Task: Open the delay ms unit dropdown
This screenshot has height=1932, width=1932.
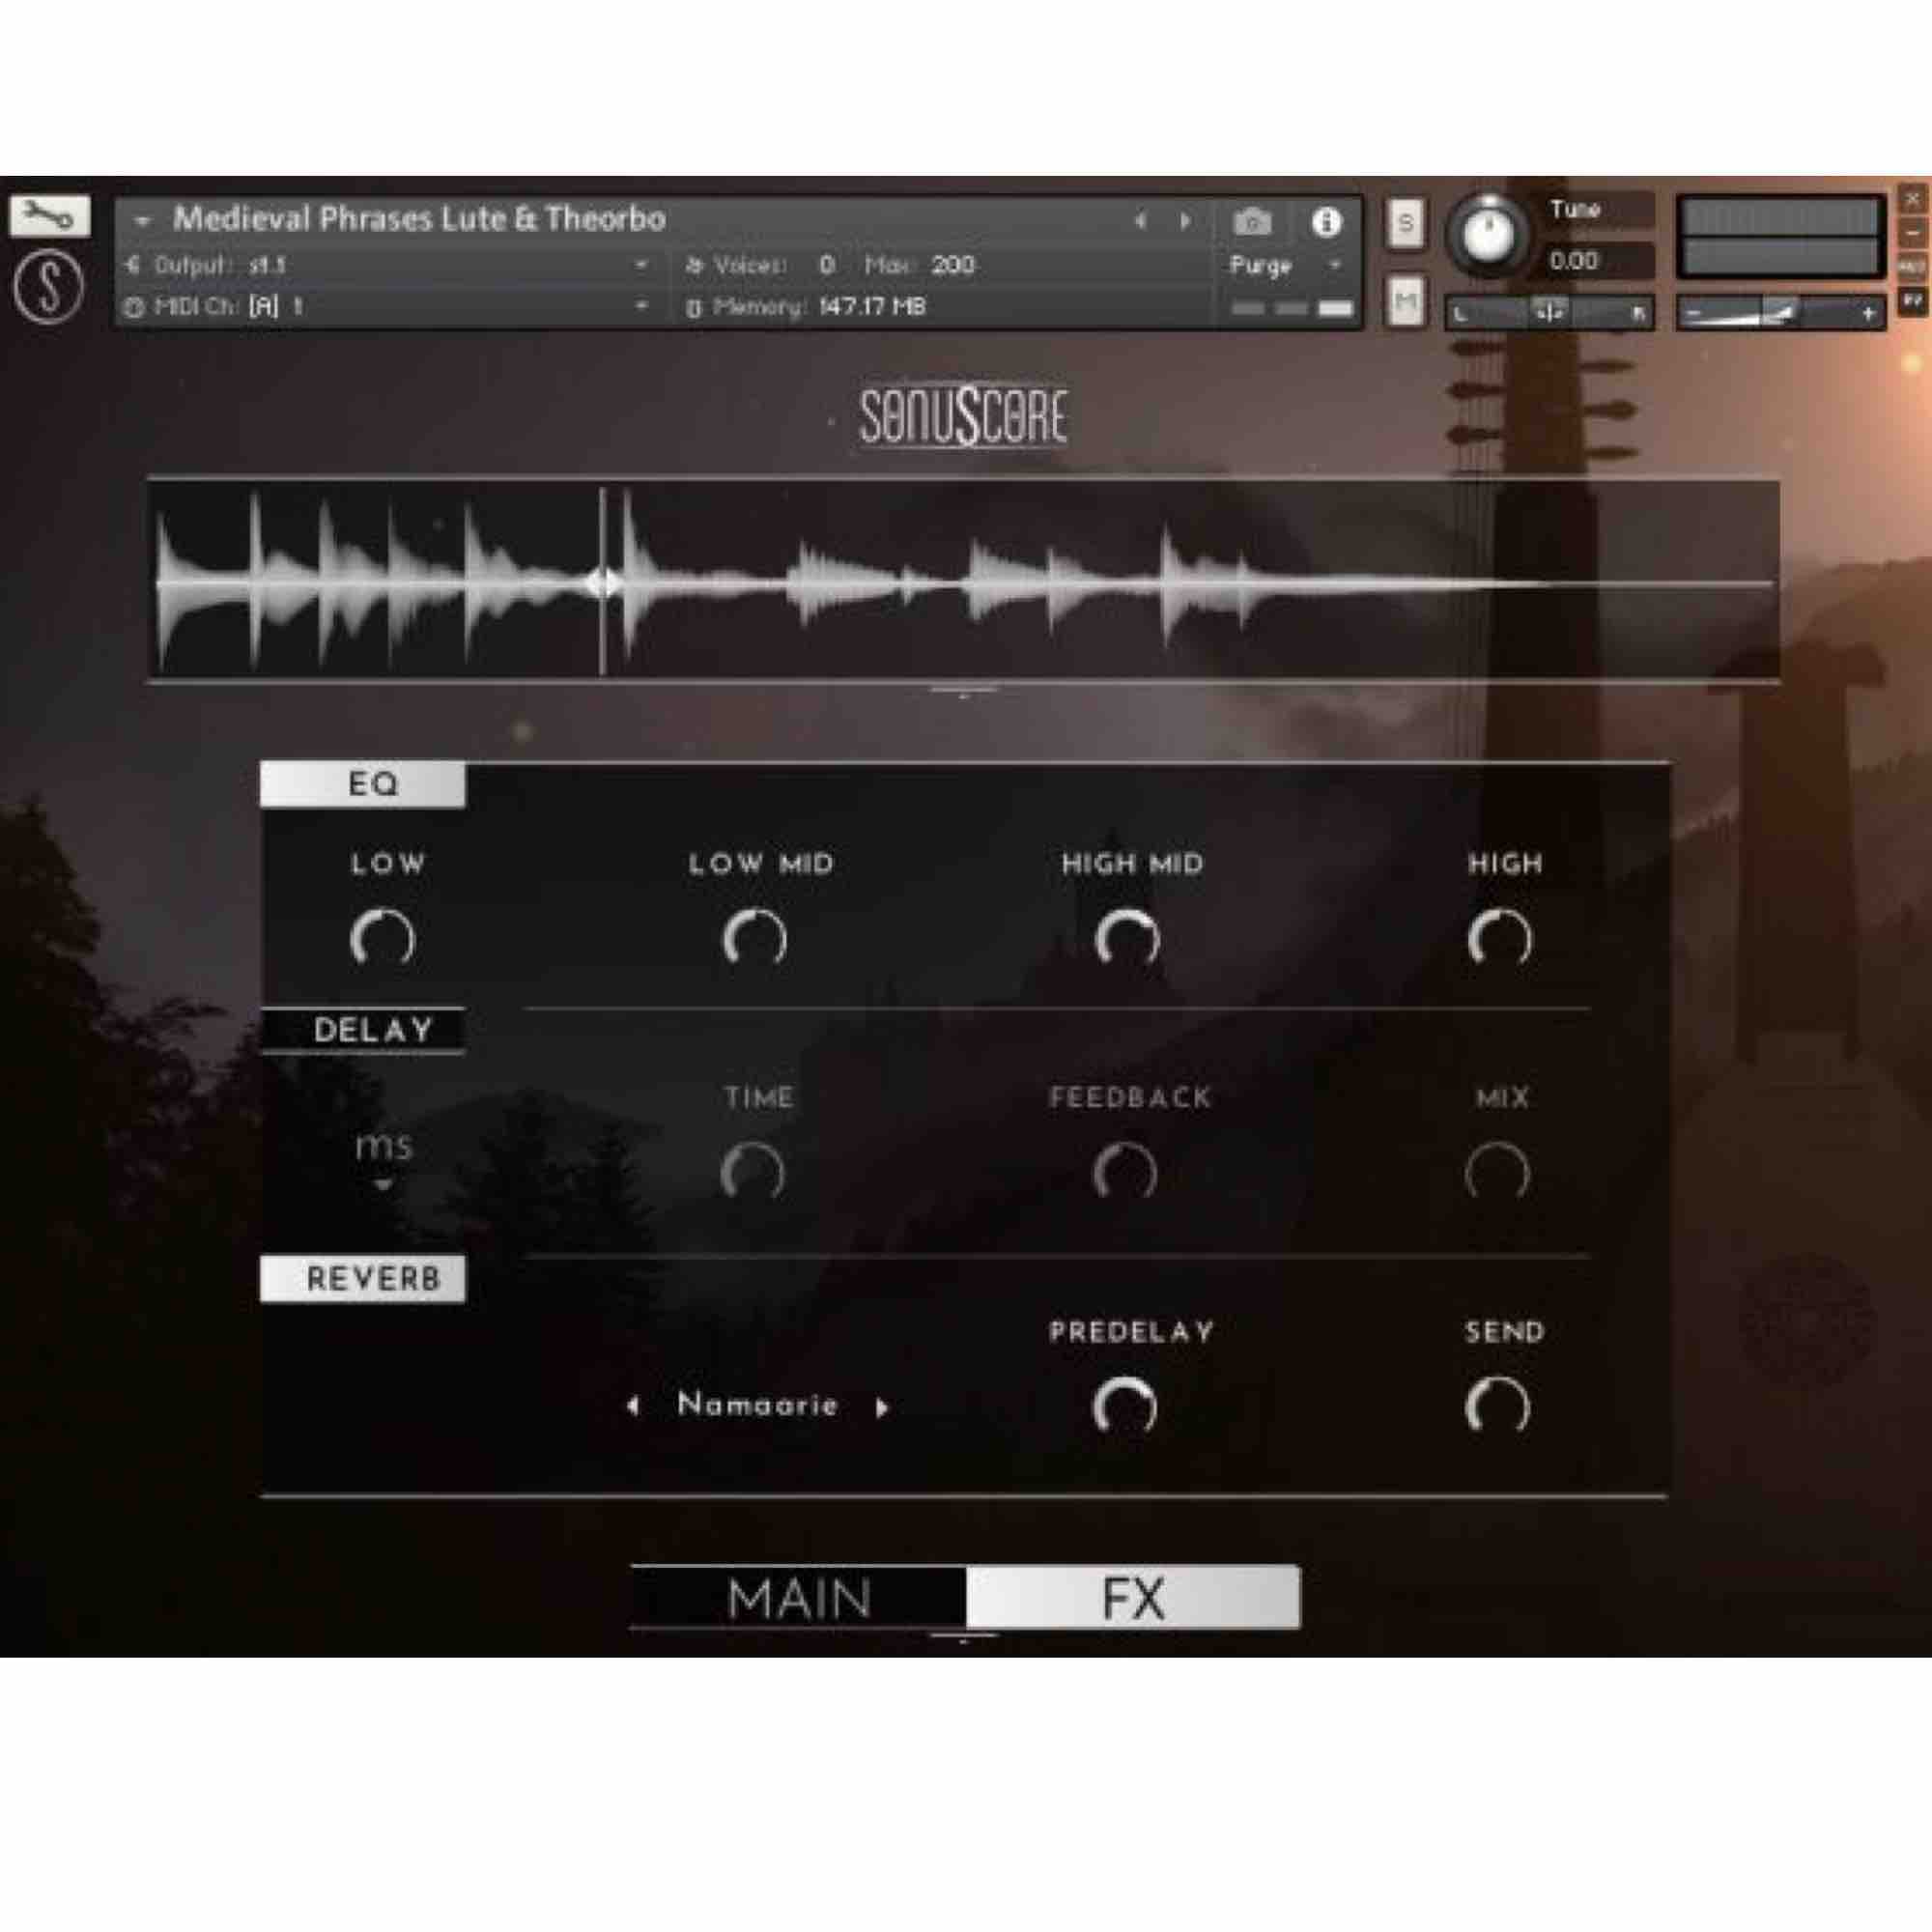Action: click(384, 1159)
